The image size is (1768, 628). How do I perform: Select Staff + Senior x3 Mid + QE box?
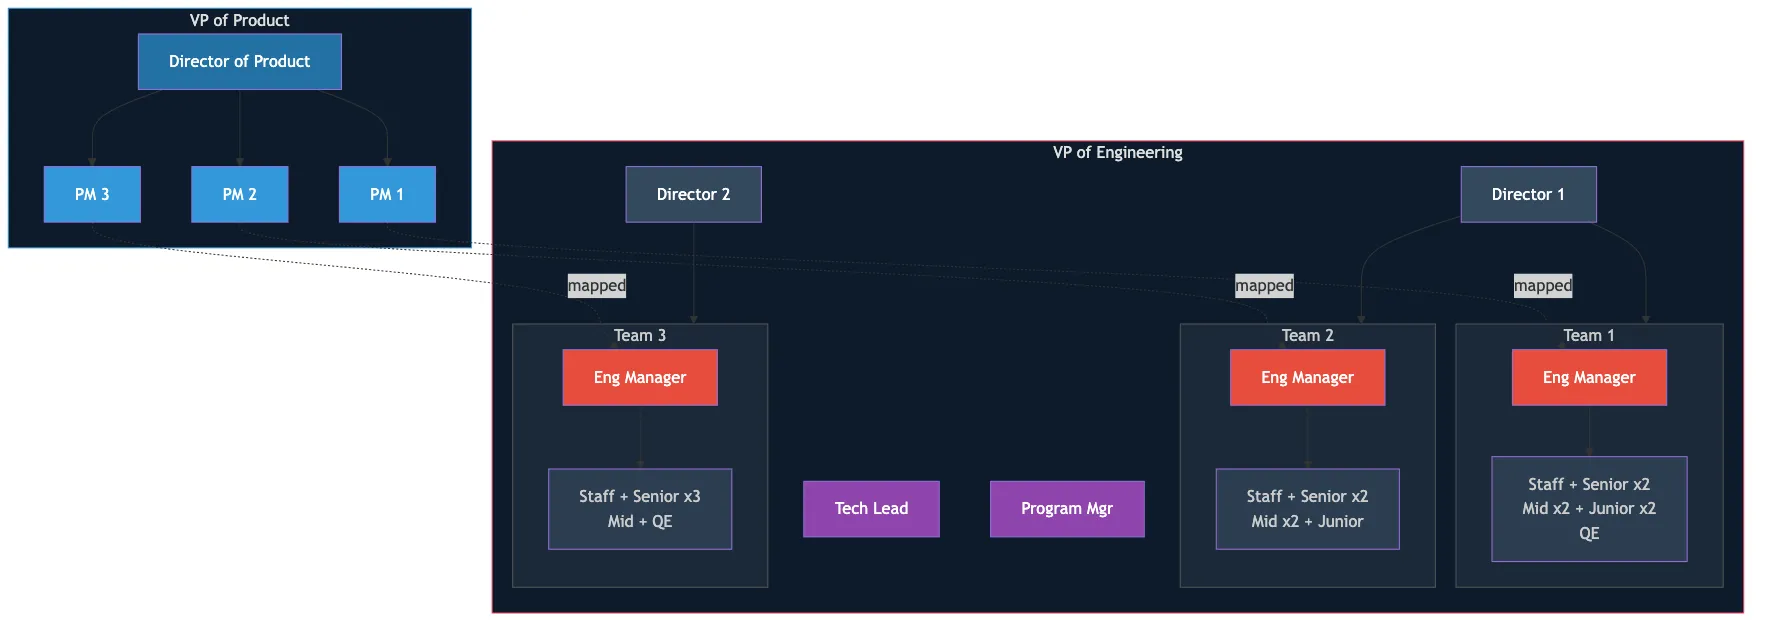click(x=640, y=509)
